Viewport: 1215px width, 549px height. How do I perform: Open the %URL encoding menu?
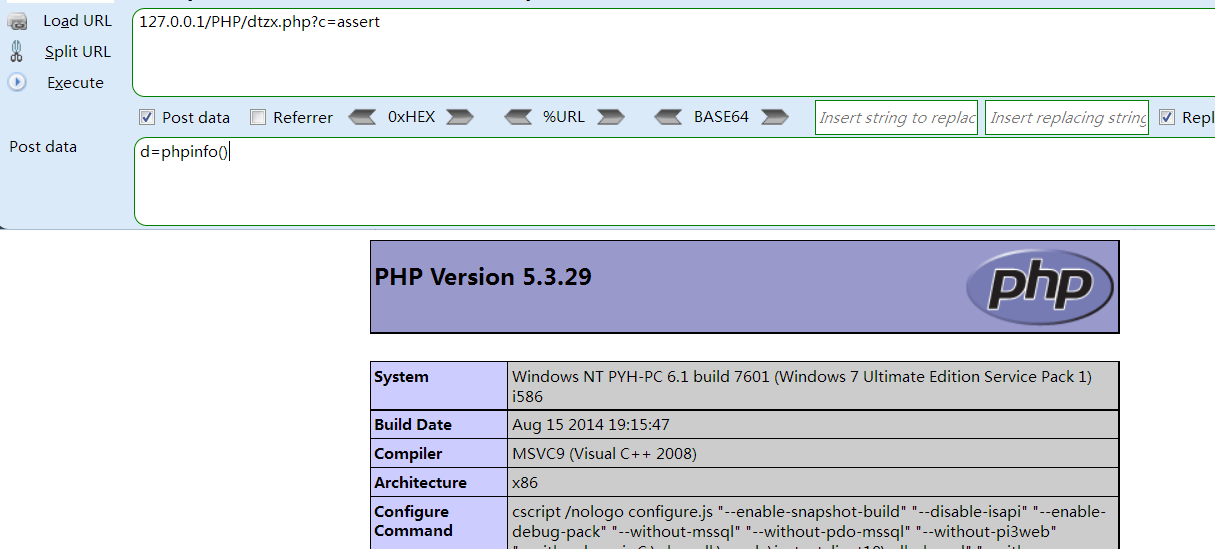[x=564, y=117]
